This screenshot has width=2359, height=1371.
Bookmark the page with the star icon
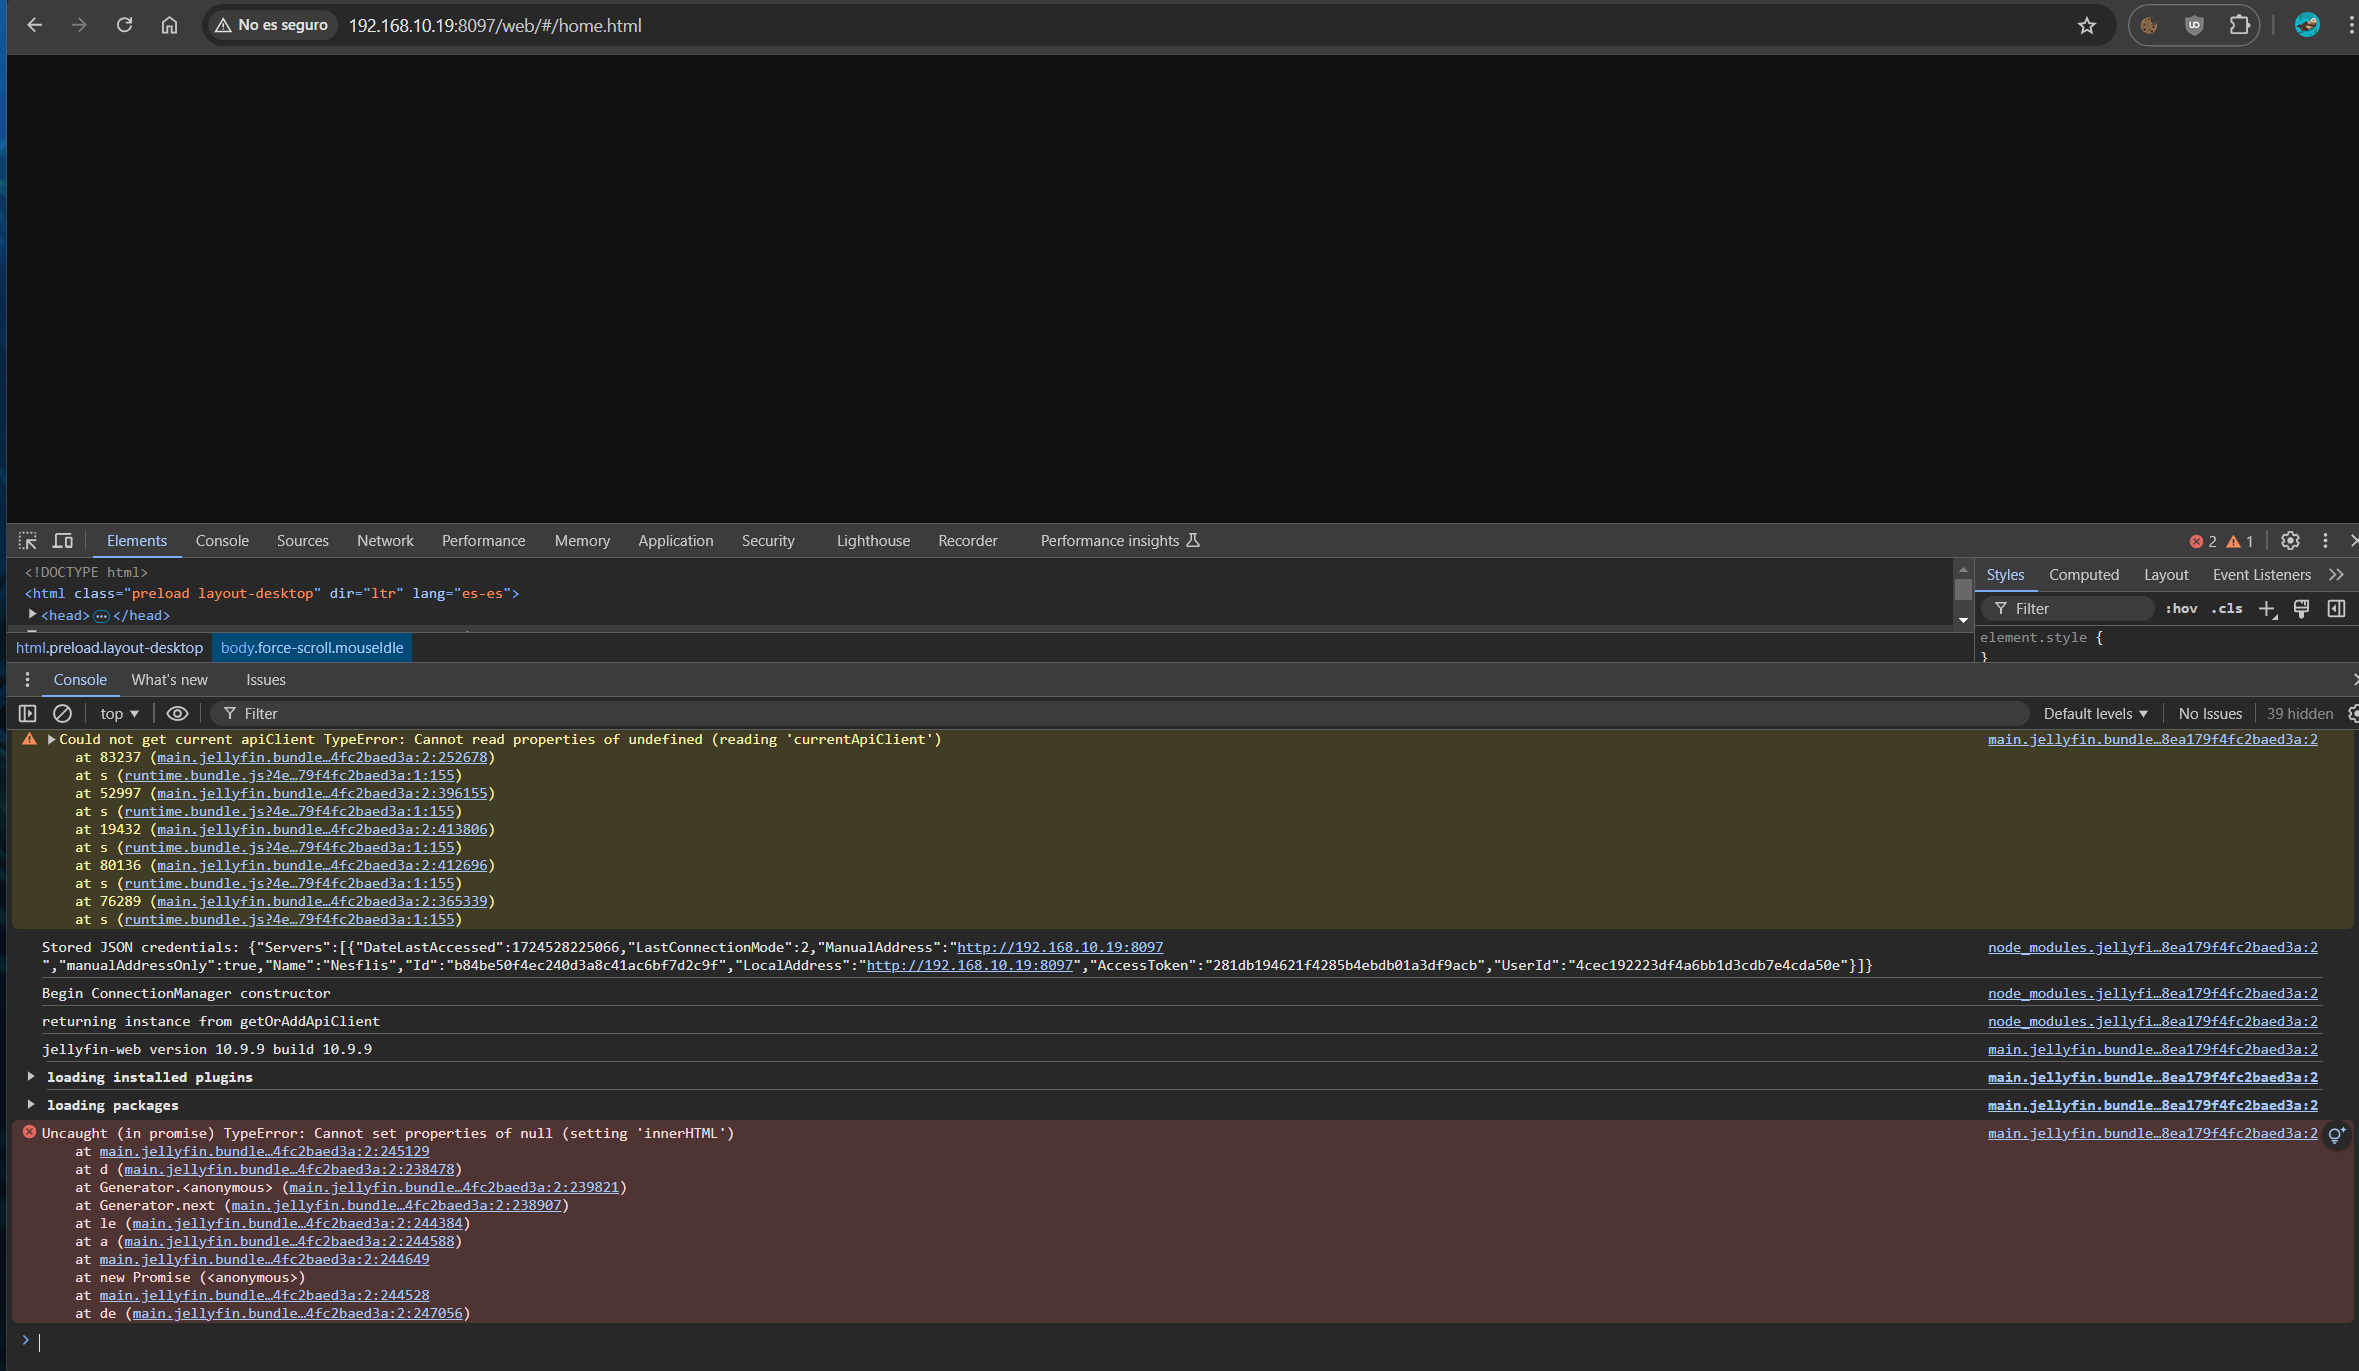click(2087, 26)
